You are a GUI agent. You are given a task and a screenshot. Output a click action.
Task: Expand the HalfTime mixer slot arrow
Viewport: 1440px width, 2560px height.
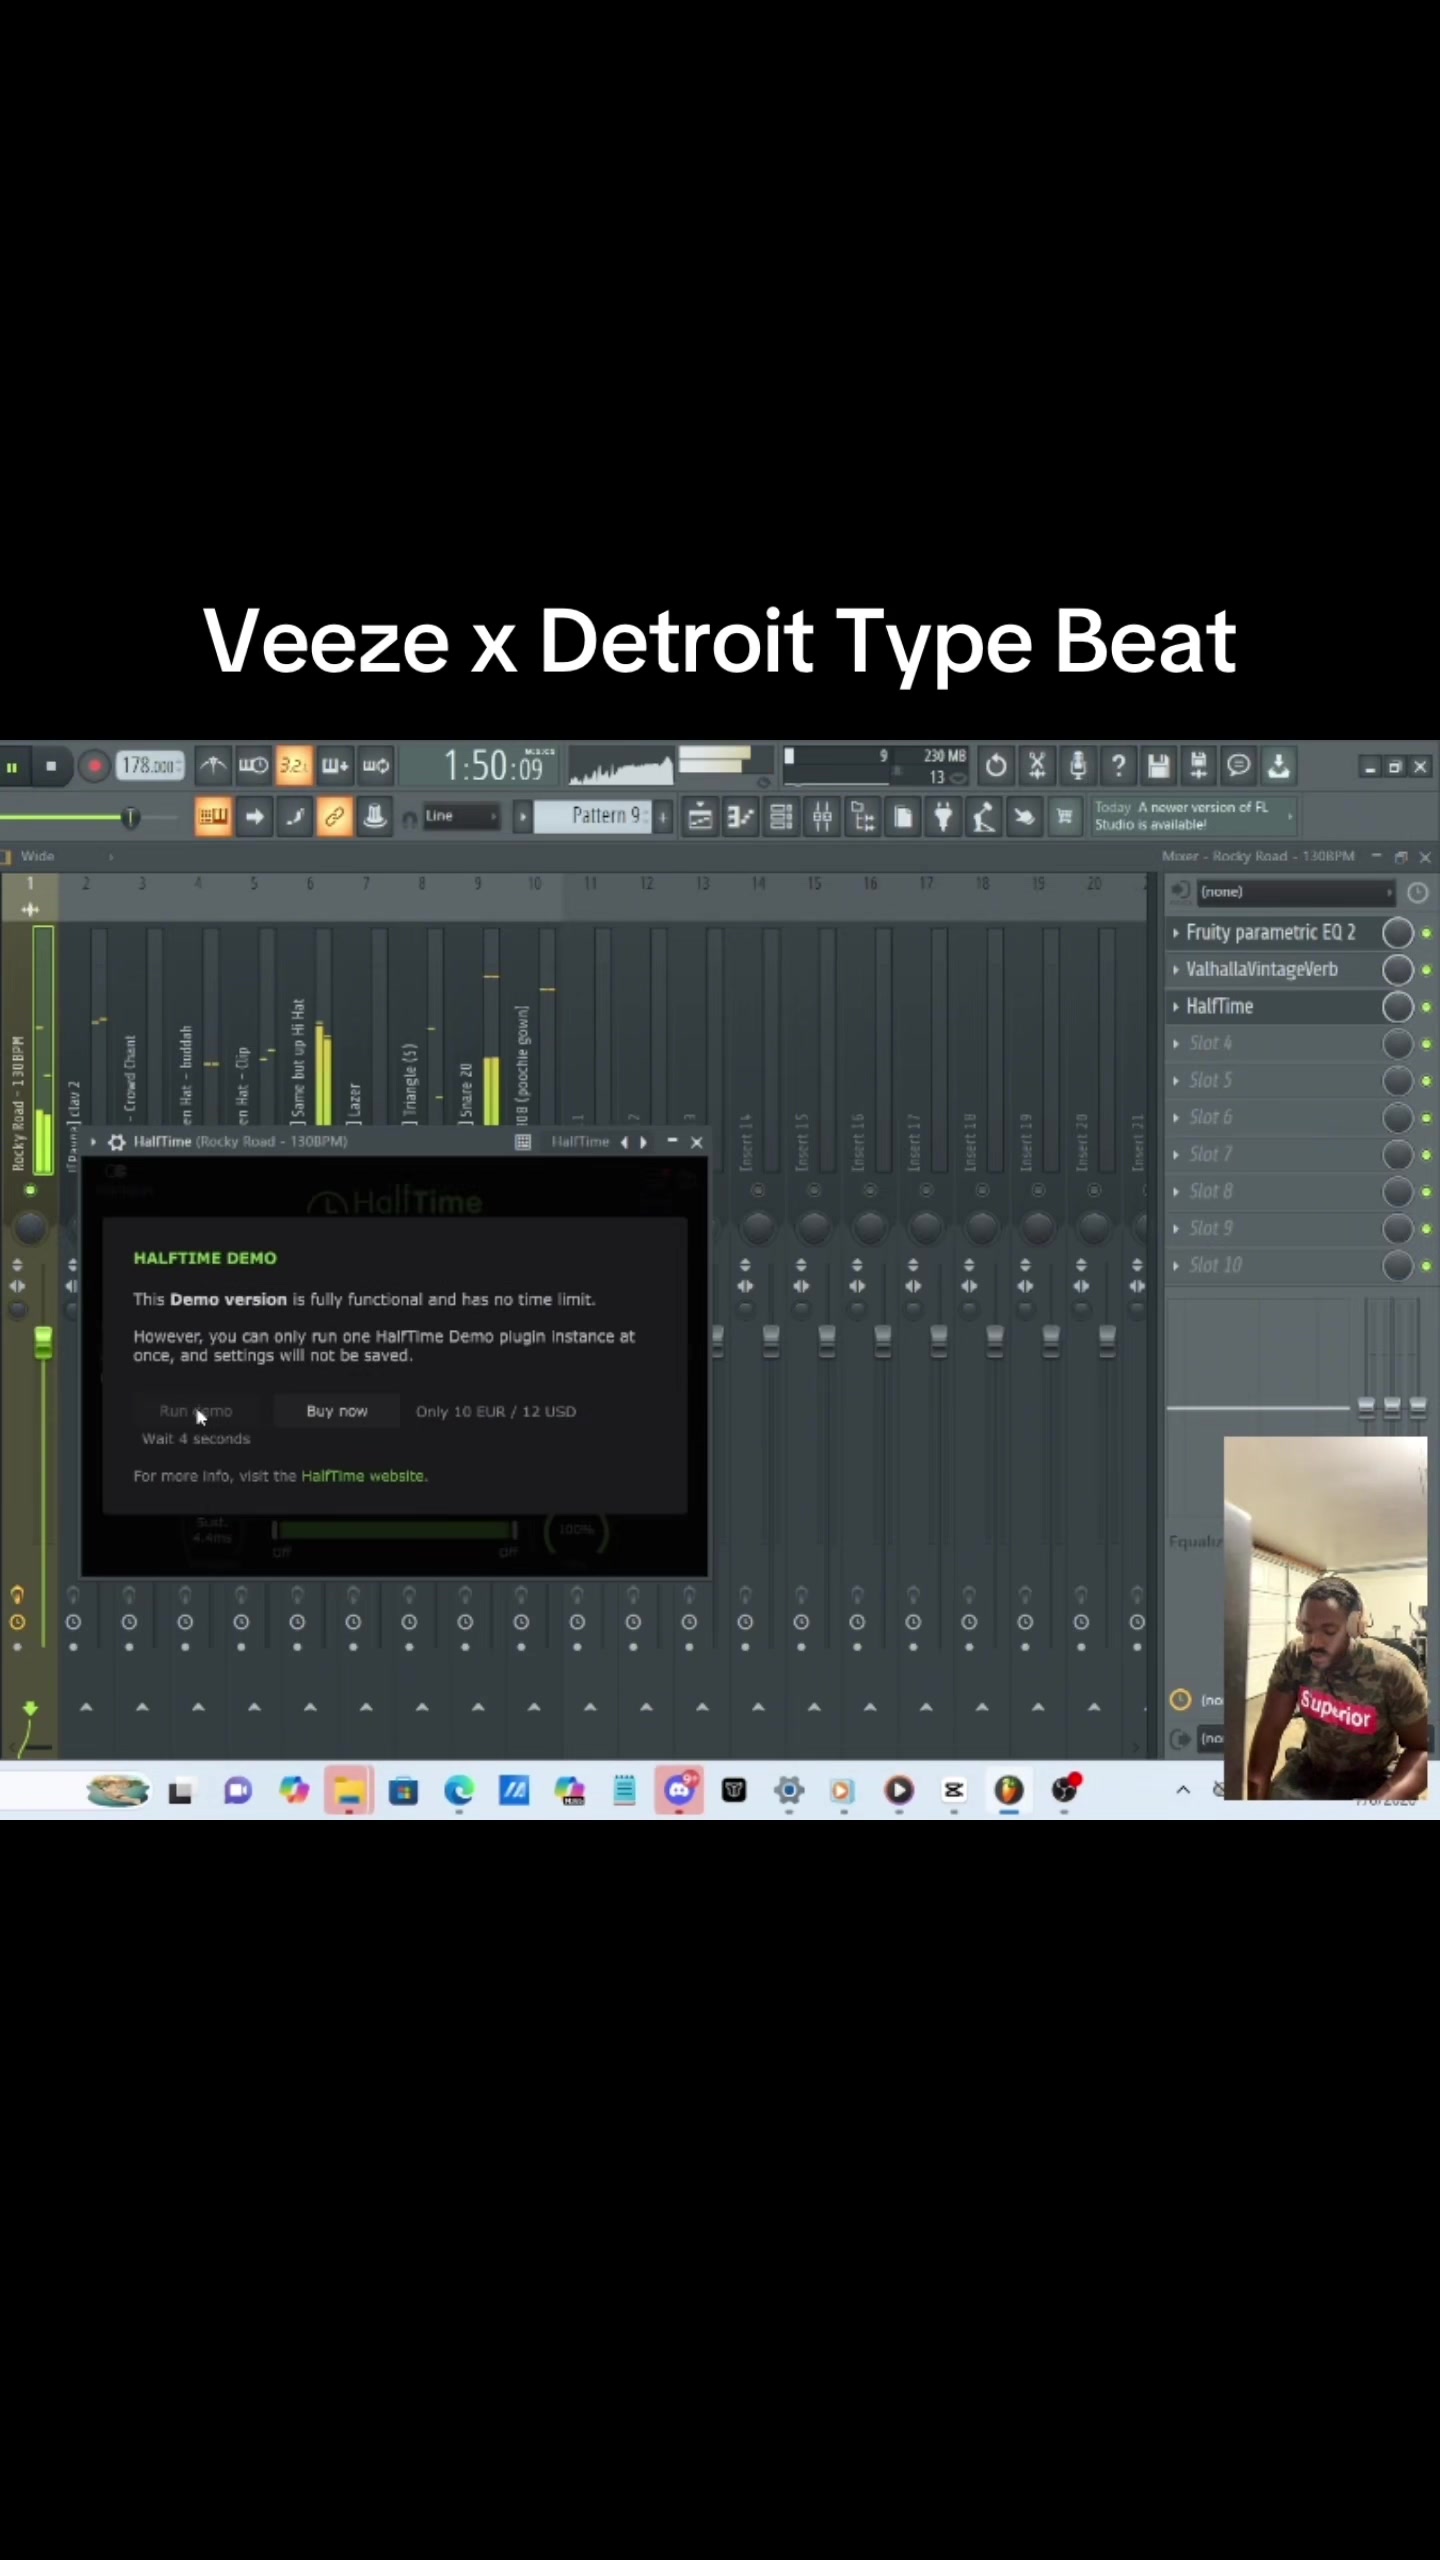(1176, 1007)
